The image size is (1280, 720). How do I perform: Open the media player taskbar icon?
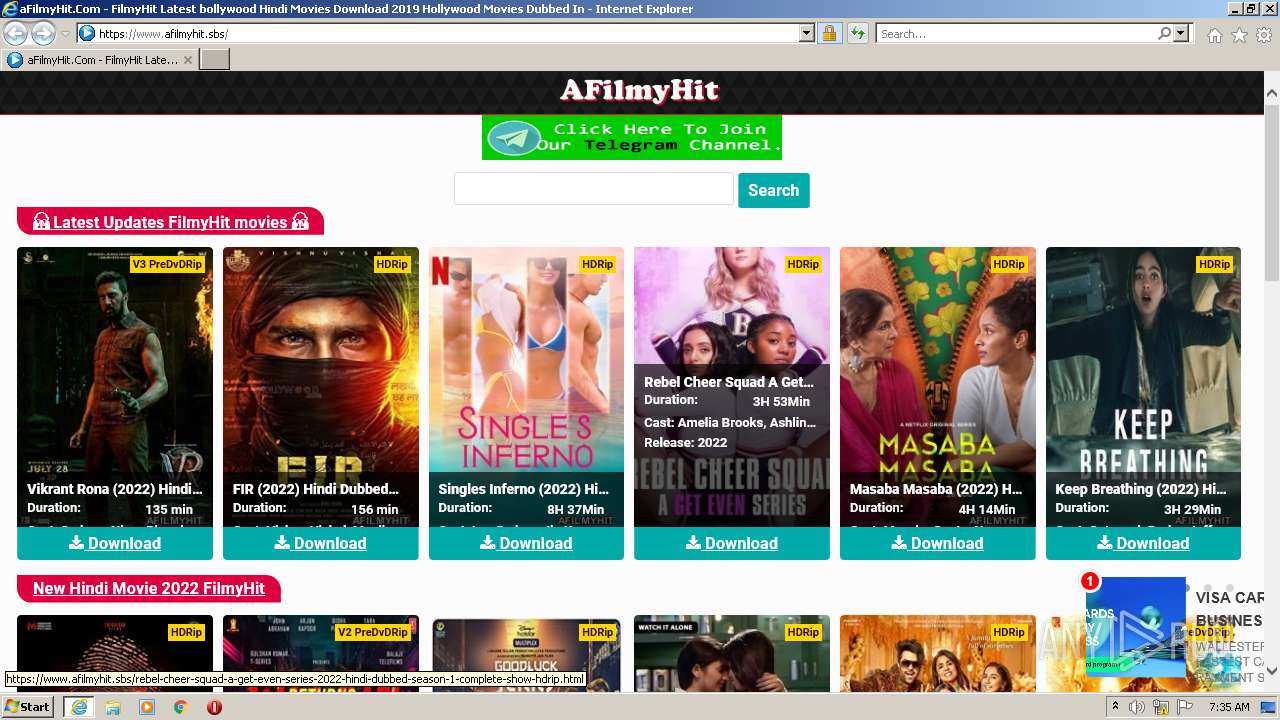click(x=147, y=707)
